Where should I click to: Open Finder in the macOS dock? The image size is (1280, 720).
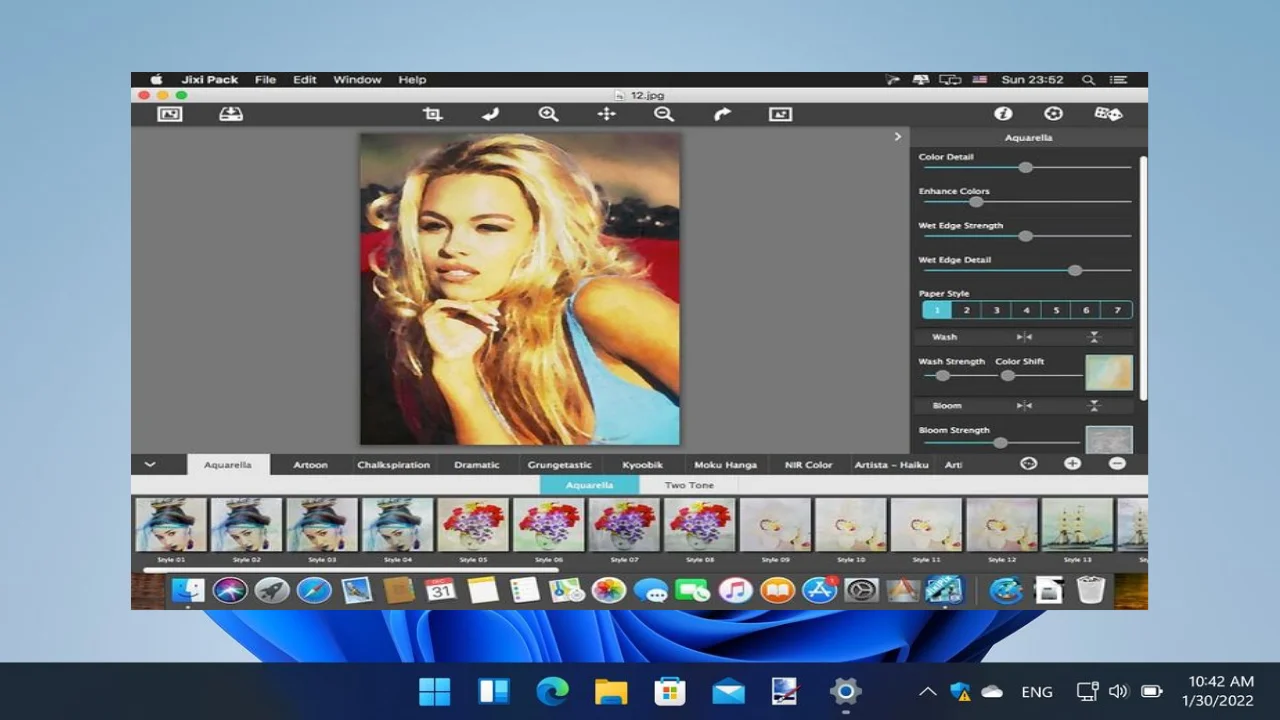click(x=187, y=591)
